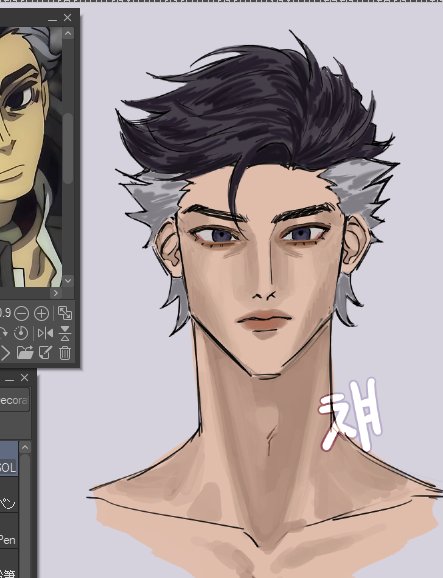Zoom out the Sub View reference image
This screenshot has height=578, width=443.
coord(21,314)
